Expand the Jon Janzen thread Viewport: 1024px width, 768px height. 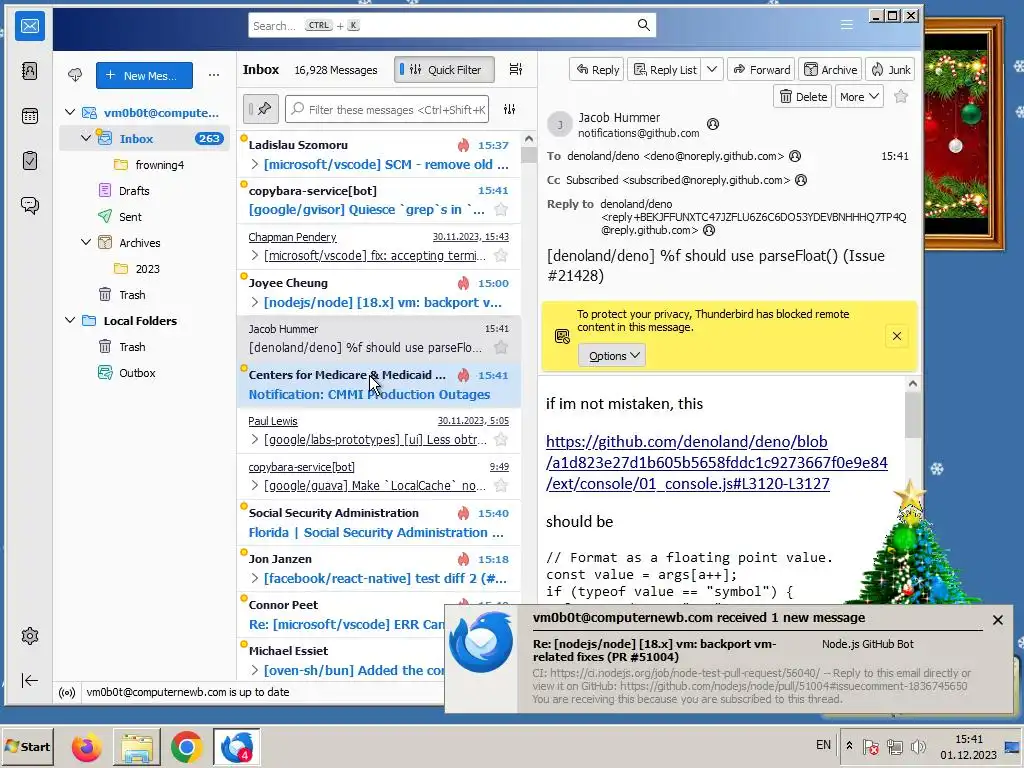[x=255, y=578]
